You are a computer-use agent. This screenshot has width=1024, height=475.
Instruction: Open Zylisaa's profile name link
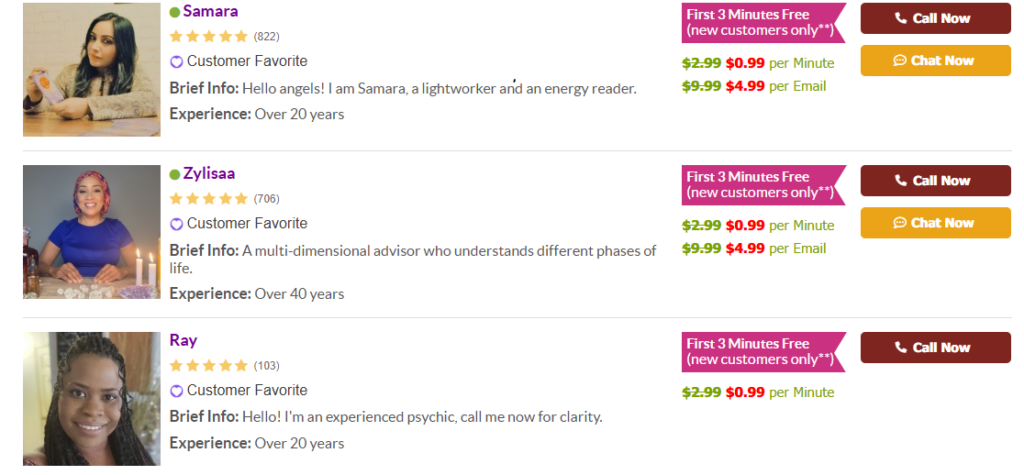tap(209, 173)
